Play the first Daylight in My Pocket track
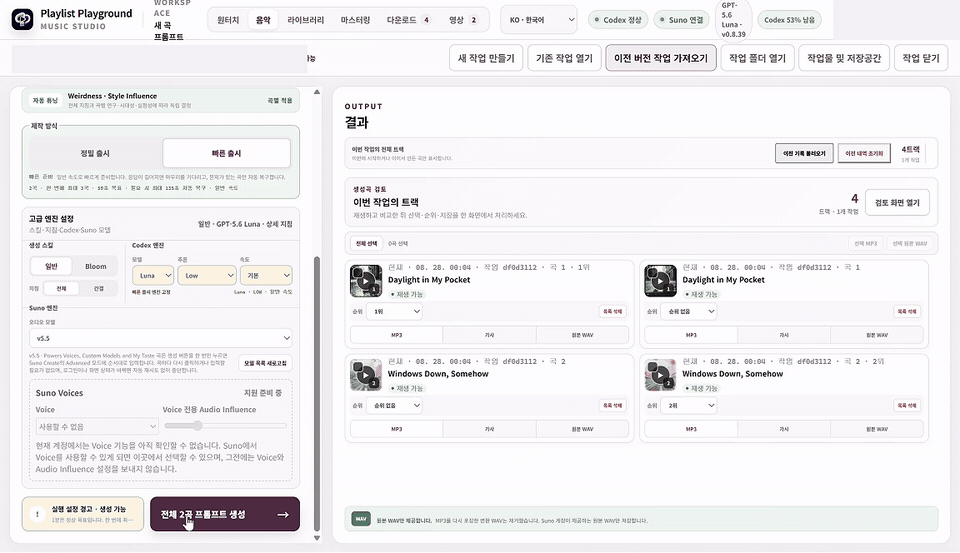This screenshot has width=960, height=553. click(366, 281)
